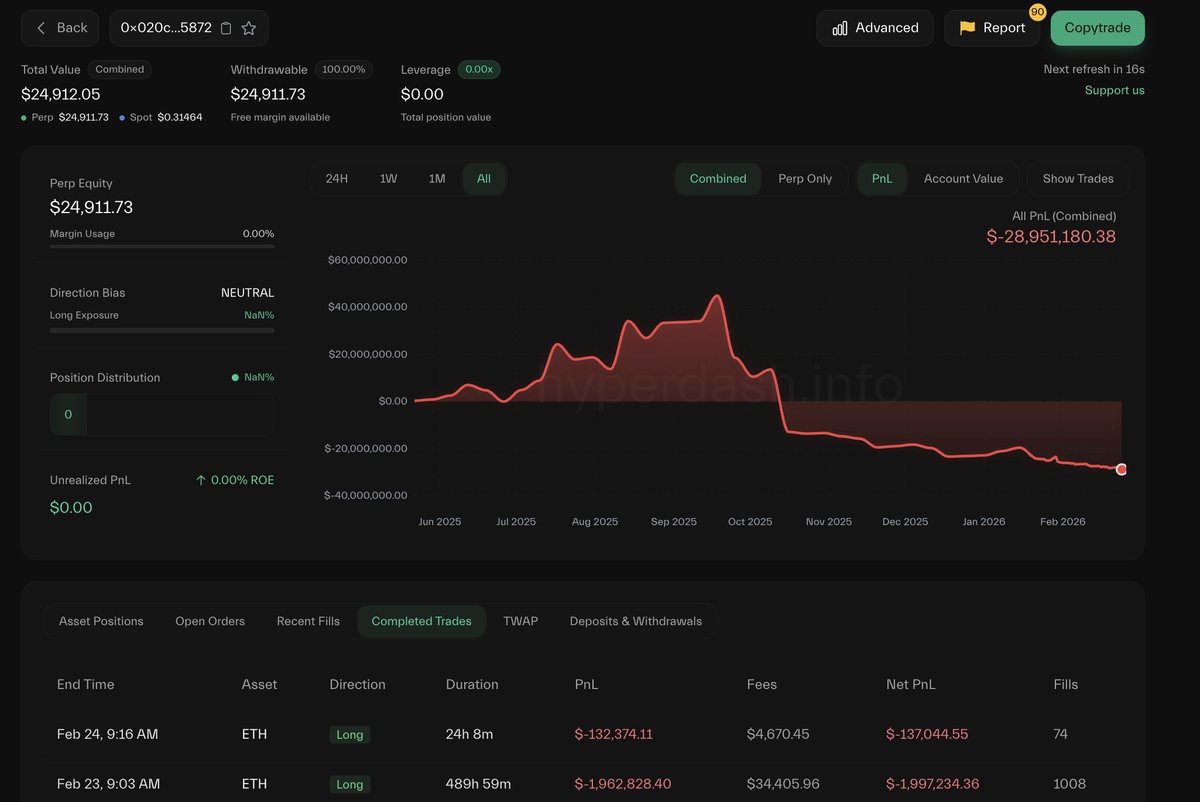The height and width of the screenshot is (802, 1200).
Task: Select the 1W time range
Action: coord(388,179)
